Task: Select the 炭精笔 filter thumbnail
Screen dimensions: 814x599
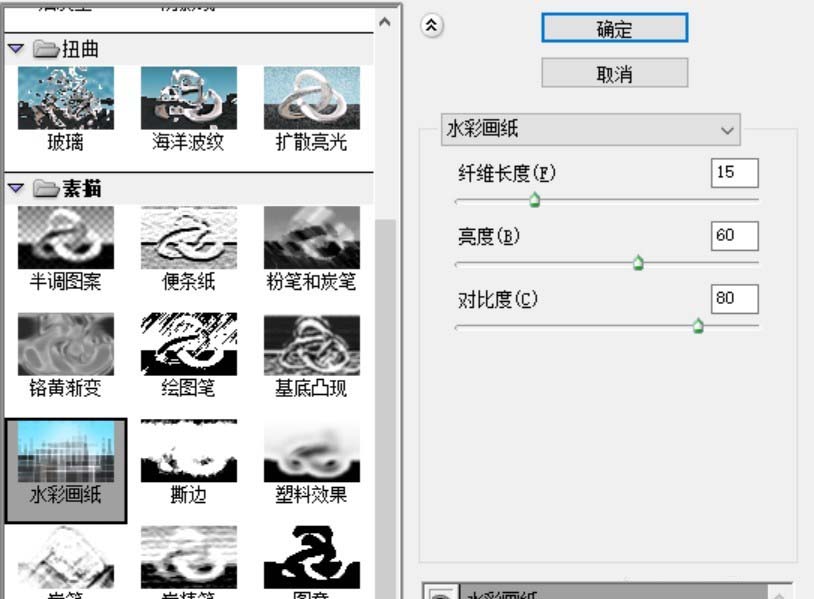Action: pyautogui.click(x=188, y=557)
